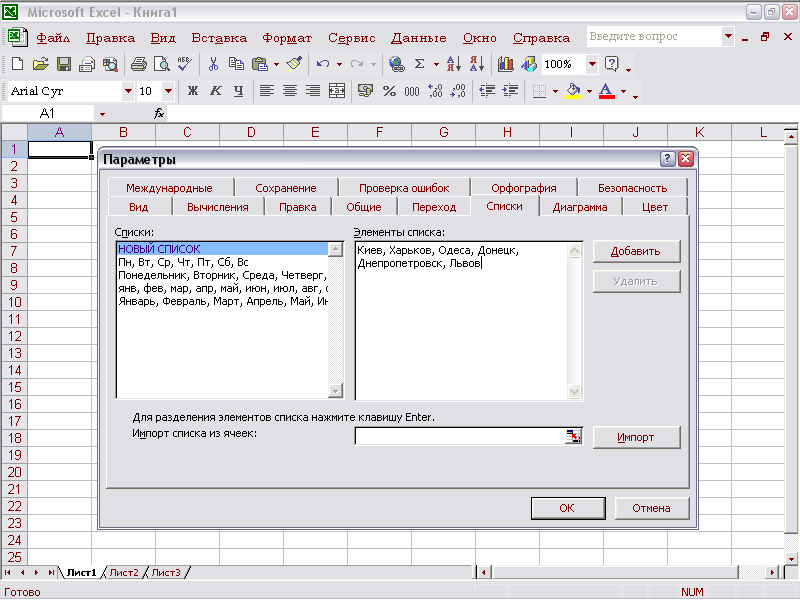The width and height of the screenshot is (800, 600).
Task: Open dialog help question-mark button
Action: (x=667, y=159)
